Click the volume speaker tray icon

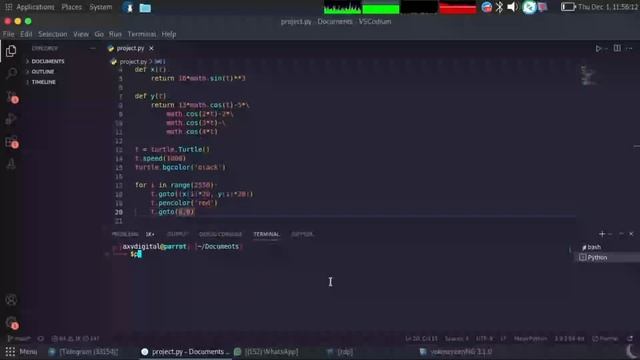[x=512, y=7]
